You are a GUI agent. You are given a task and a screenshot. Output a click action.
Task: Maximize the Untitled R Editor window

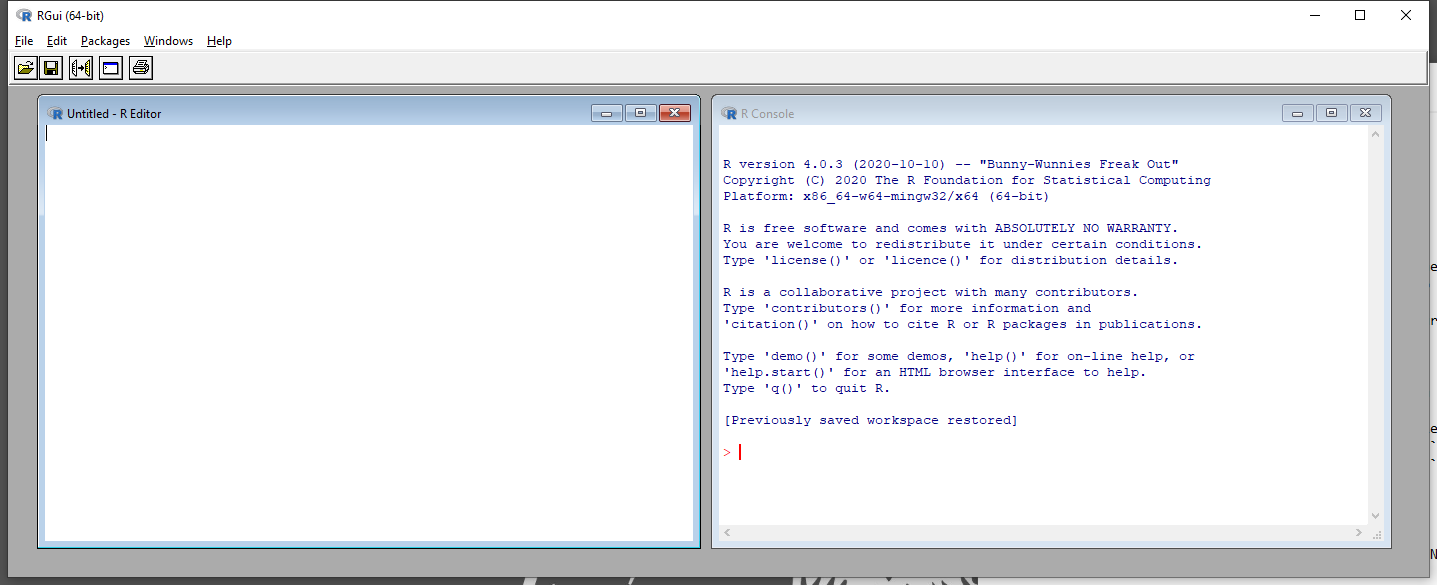point(641,113)
